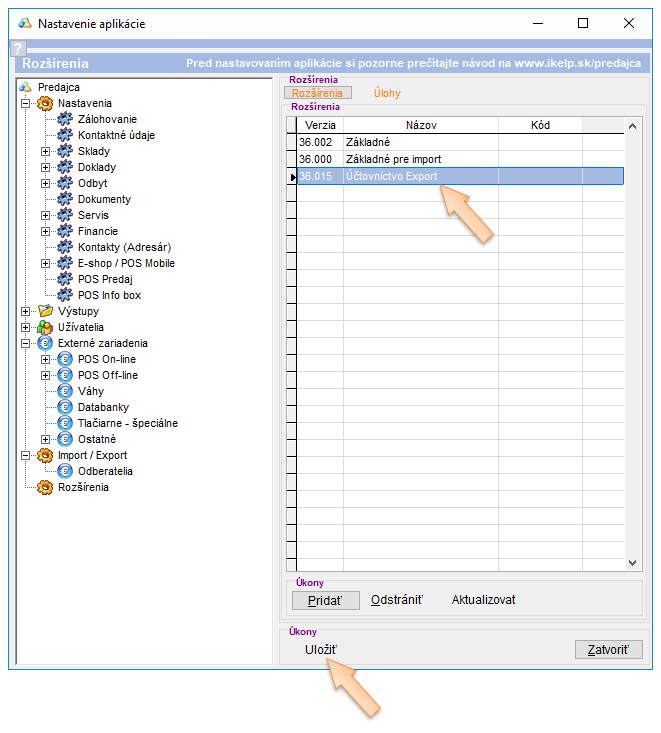
Task: Click the Váhy euro icon
Action: (66, 391)
